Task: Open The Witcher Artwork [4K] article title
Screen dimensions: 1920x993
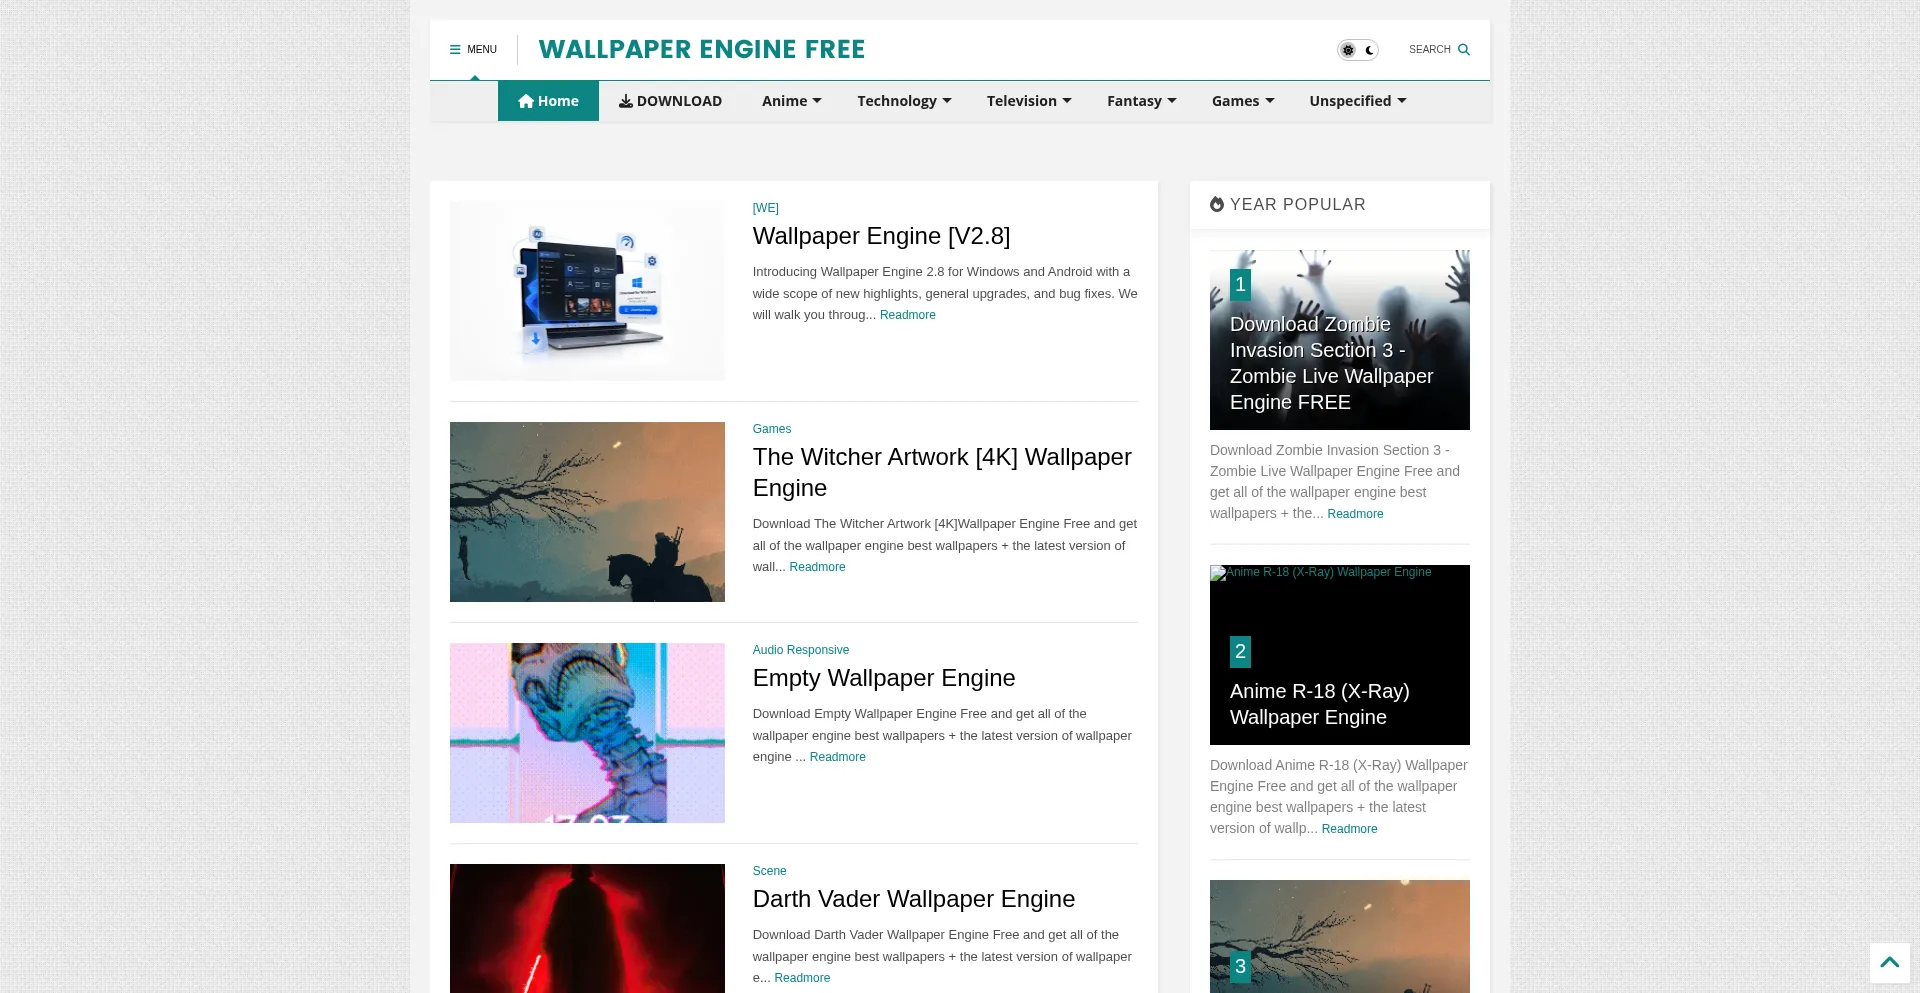Action: [x=942, y=472]
